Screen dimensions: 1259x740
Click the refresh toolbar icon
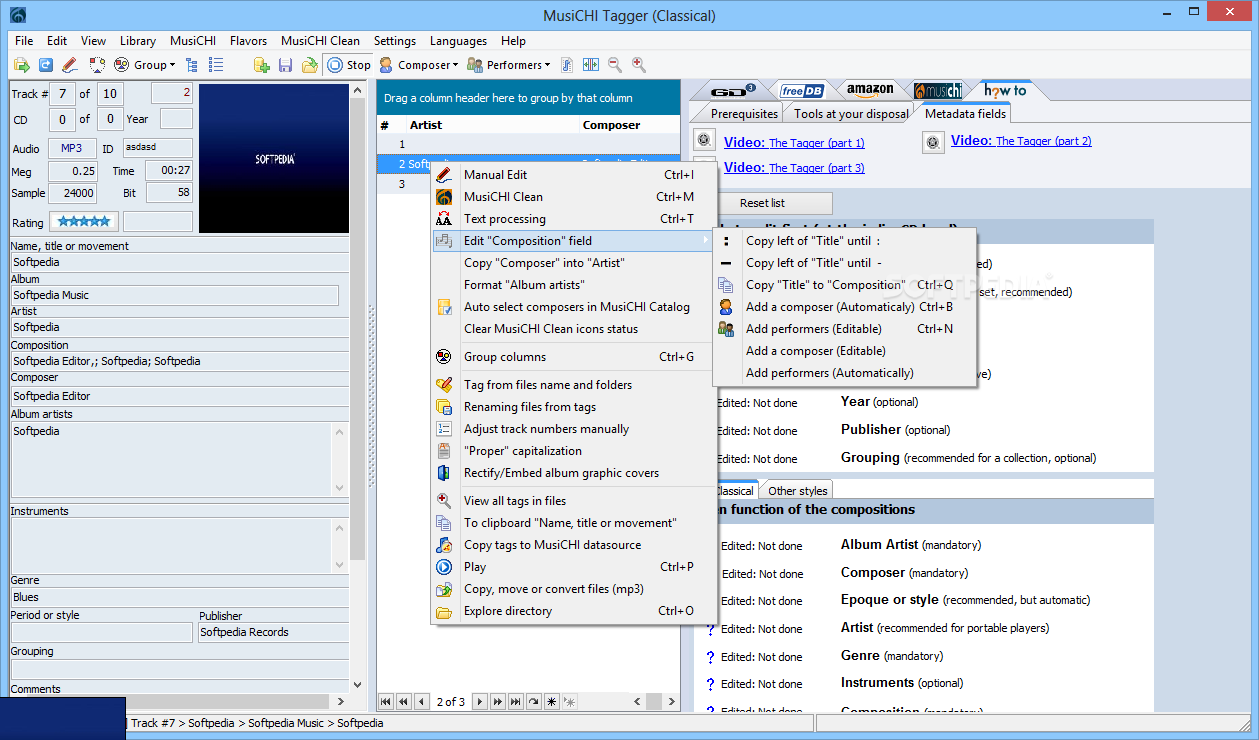[45, 65]
